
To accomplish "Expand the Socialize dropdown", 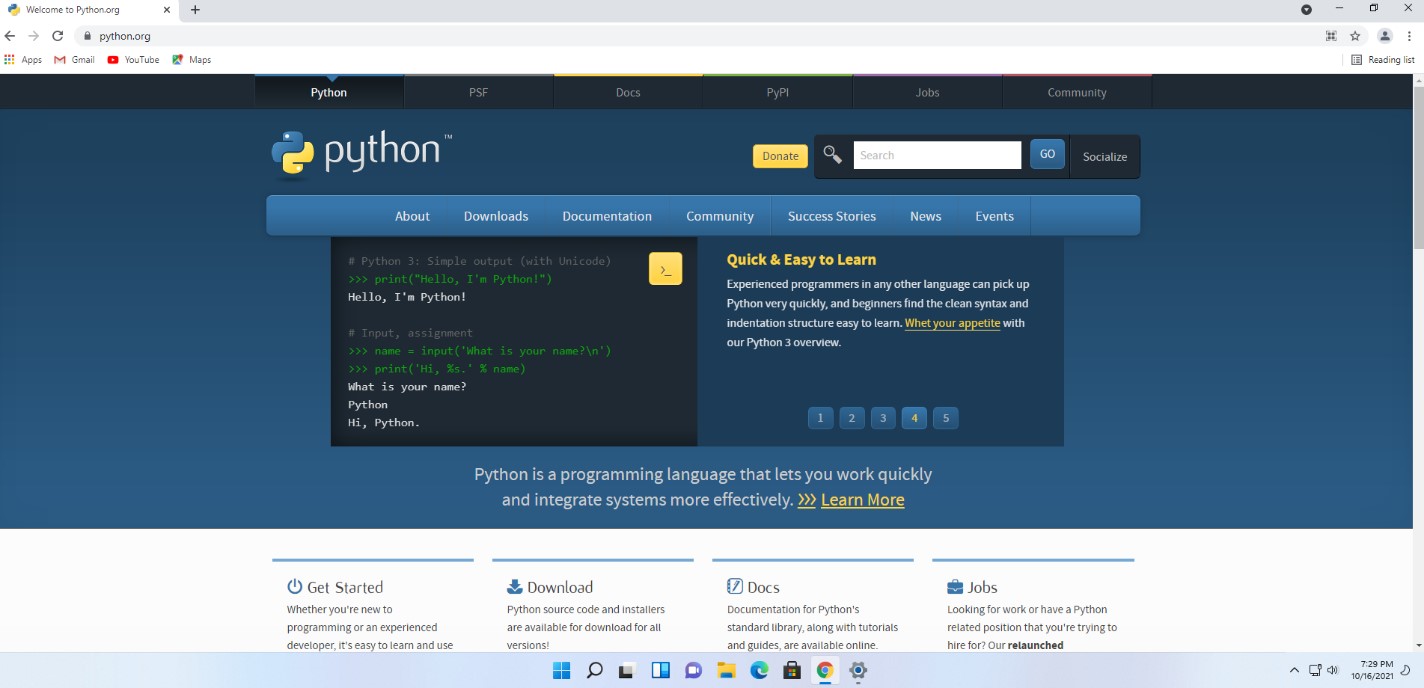I will (1104, 157).
